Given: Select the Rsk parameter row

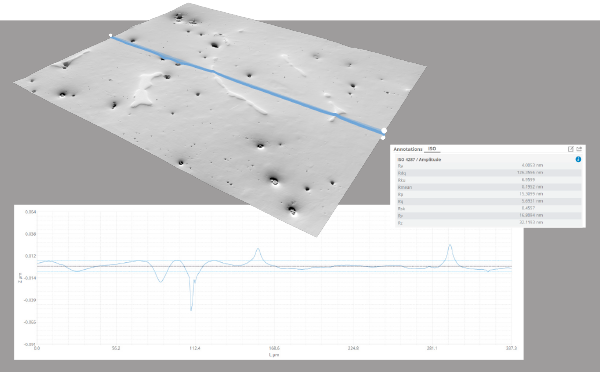Looking at the screenshot, I should click(x=489, y=208).
